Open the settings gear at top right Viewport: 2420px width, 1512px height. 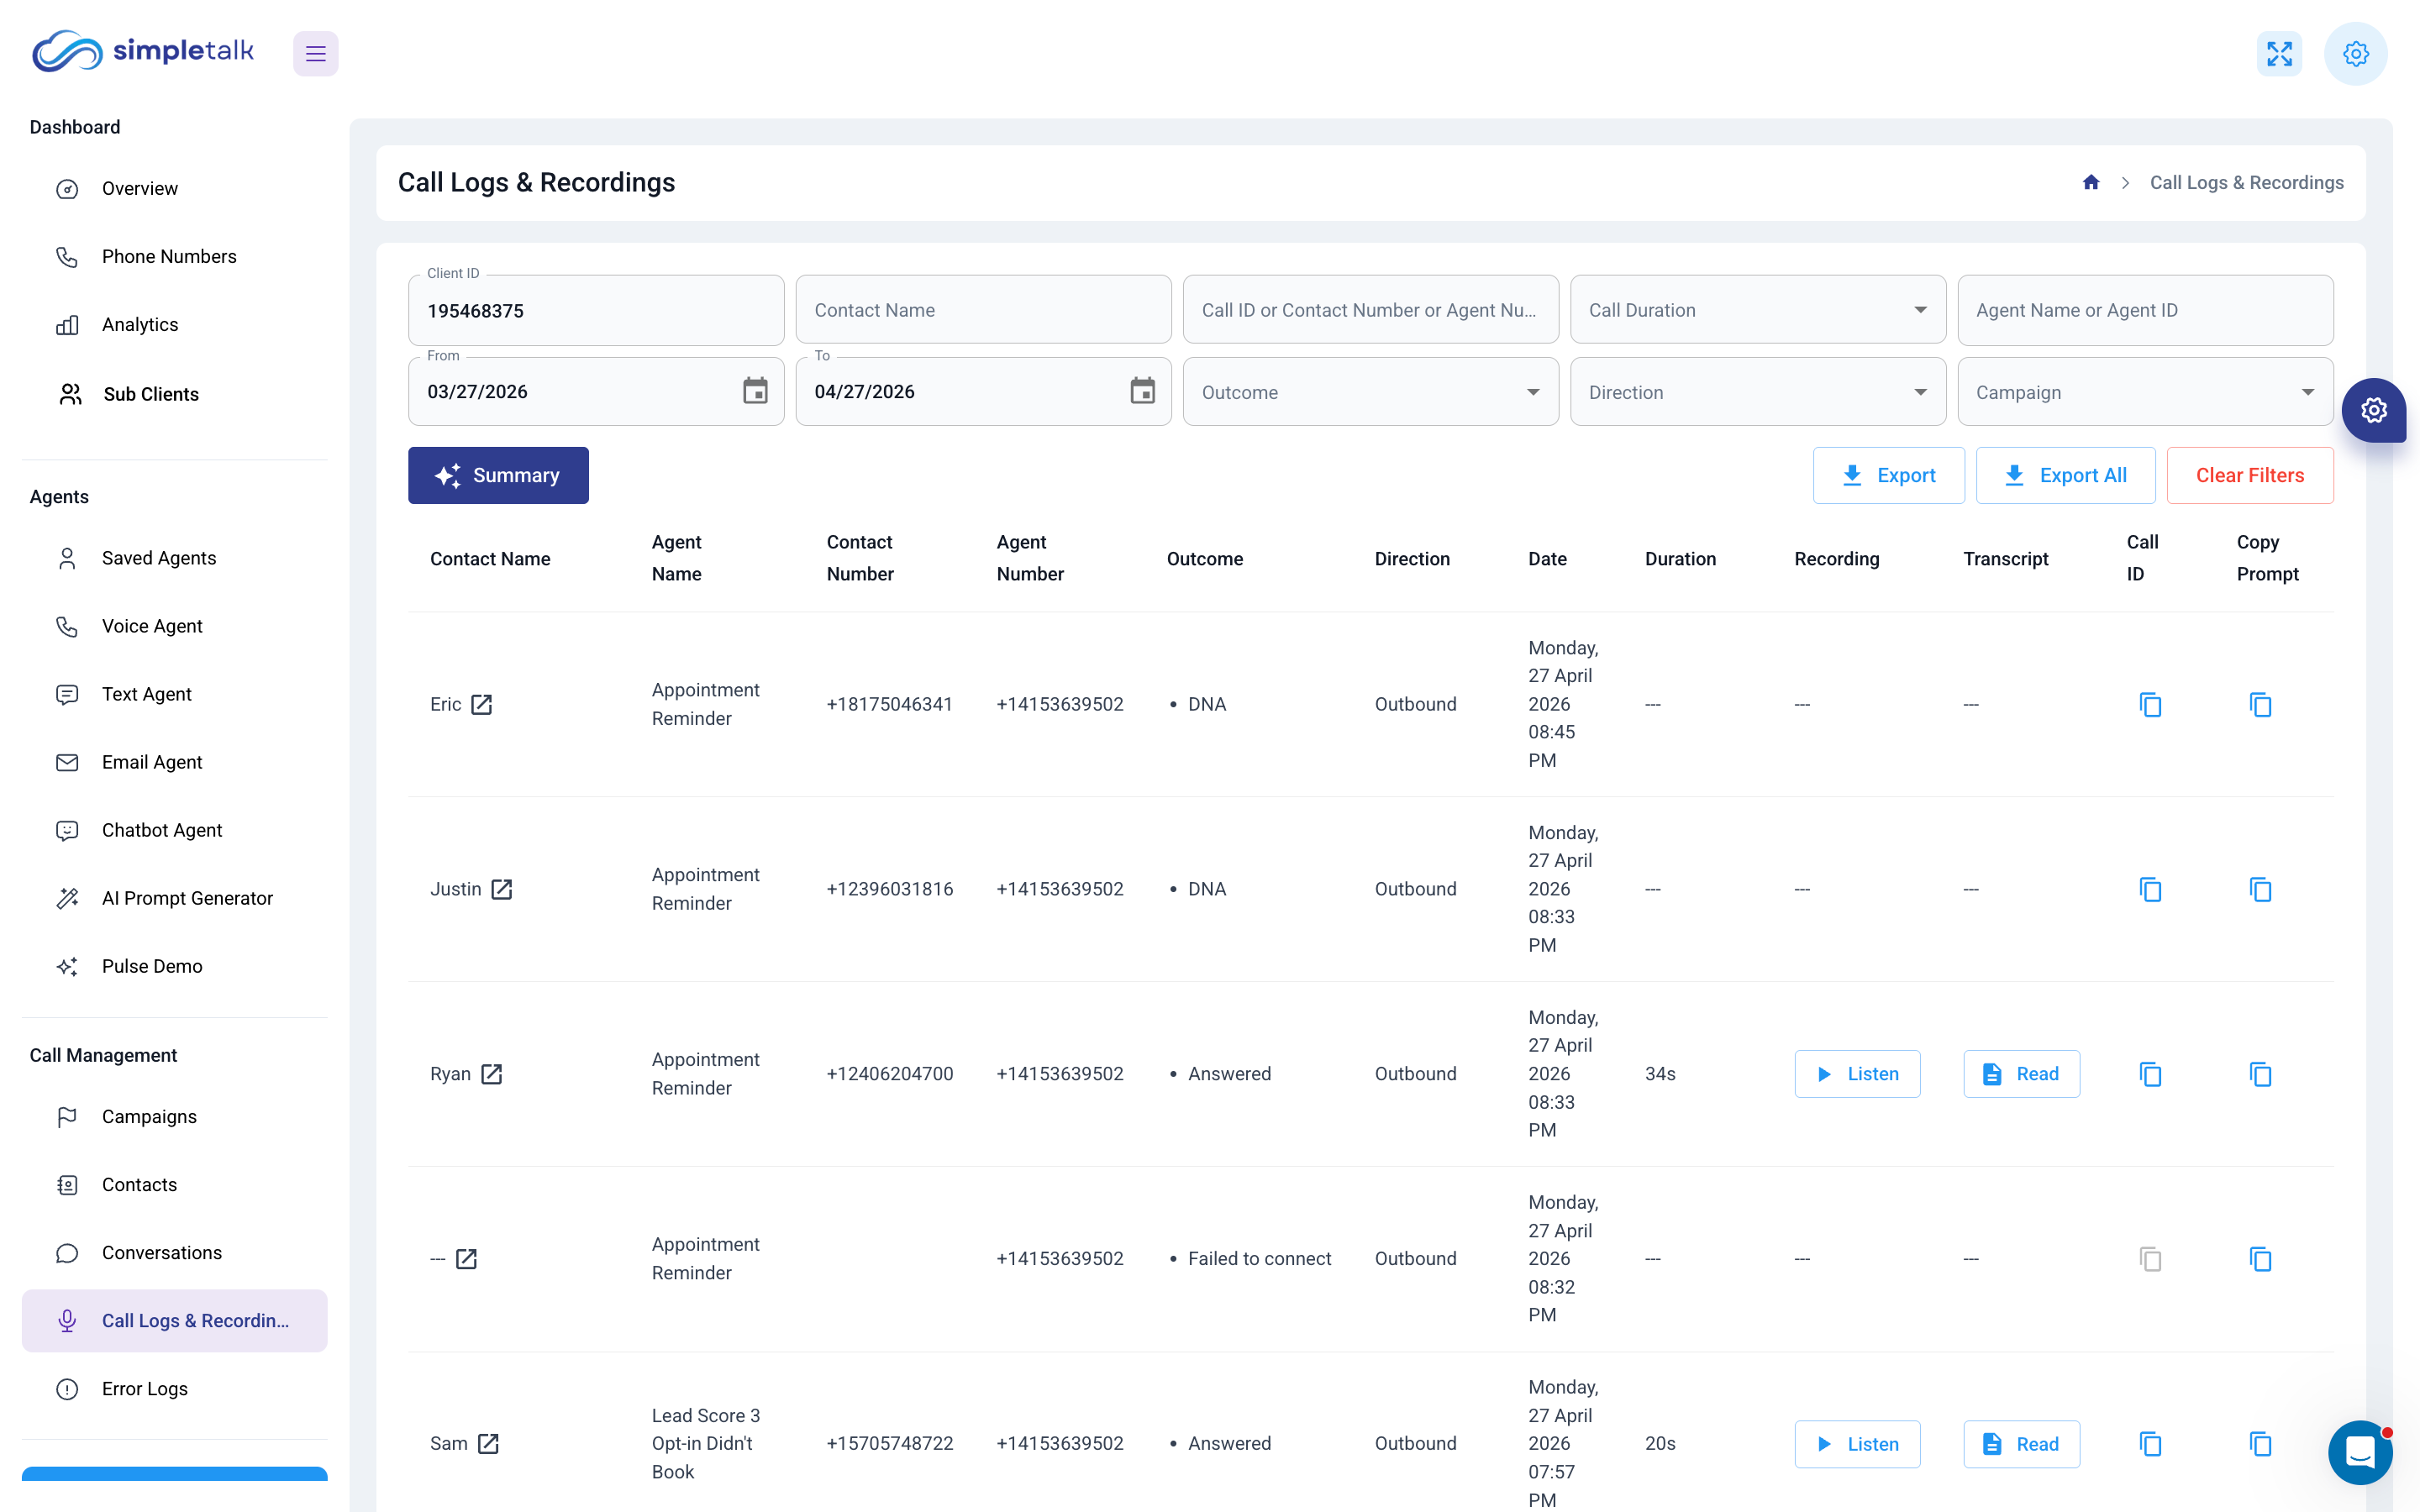click(2355, 53)
